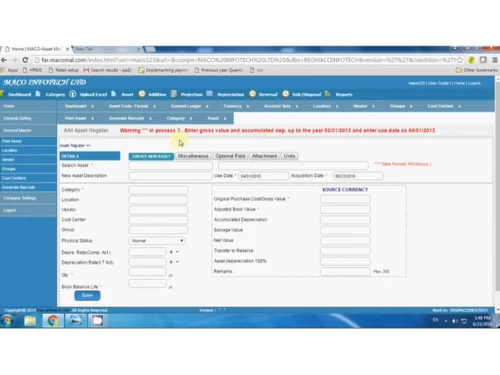The image size is (500, 375).
Task: Click the Create New Asset button
Action: pyautogui.click(x=151, y=156)
